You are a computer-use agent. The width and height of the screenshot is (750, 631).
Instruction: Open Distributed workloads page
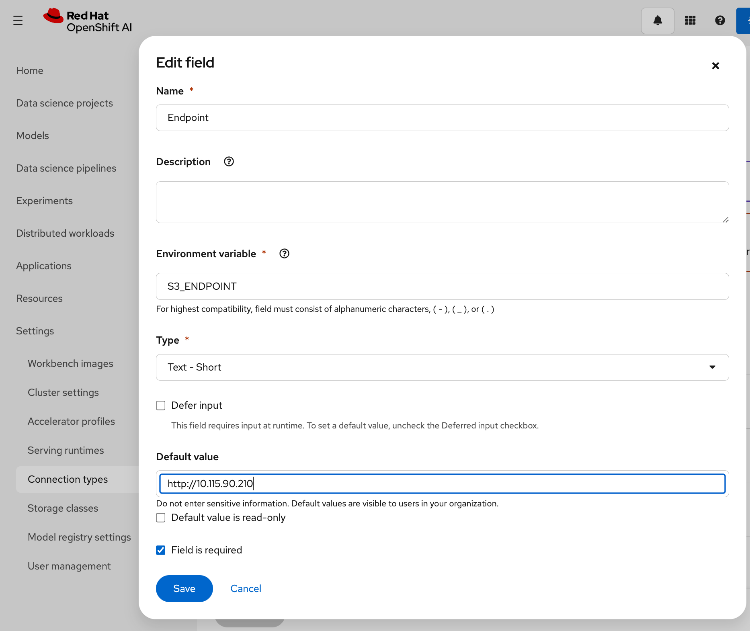(x=65, y=233)
